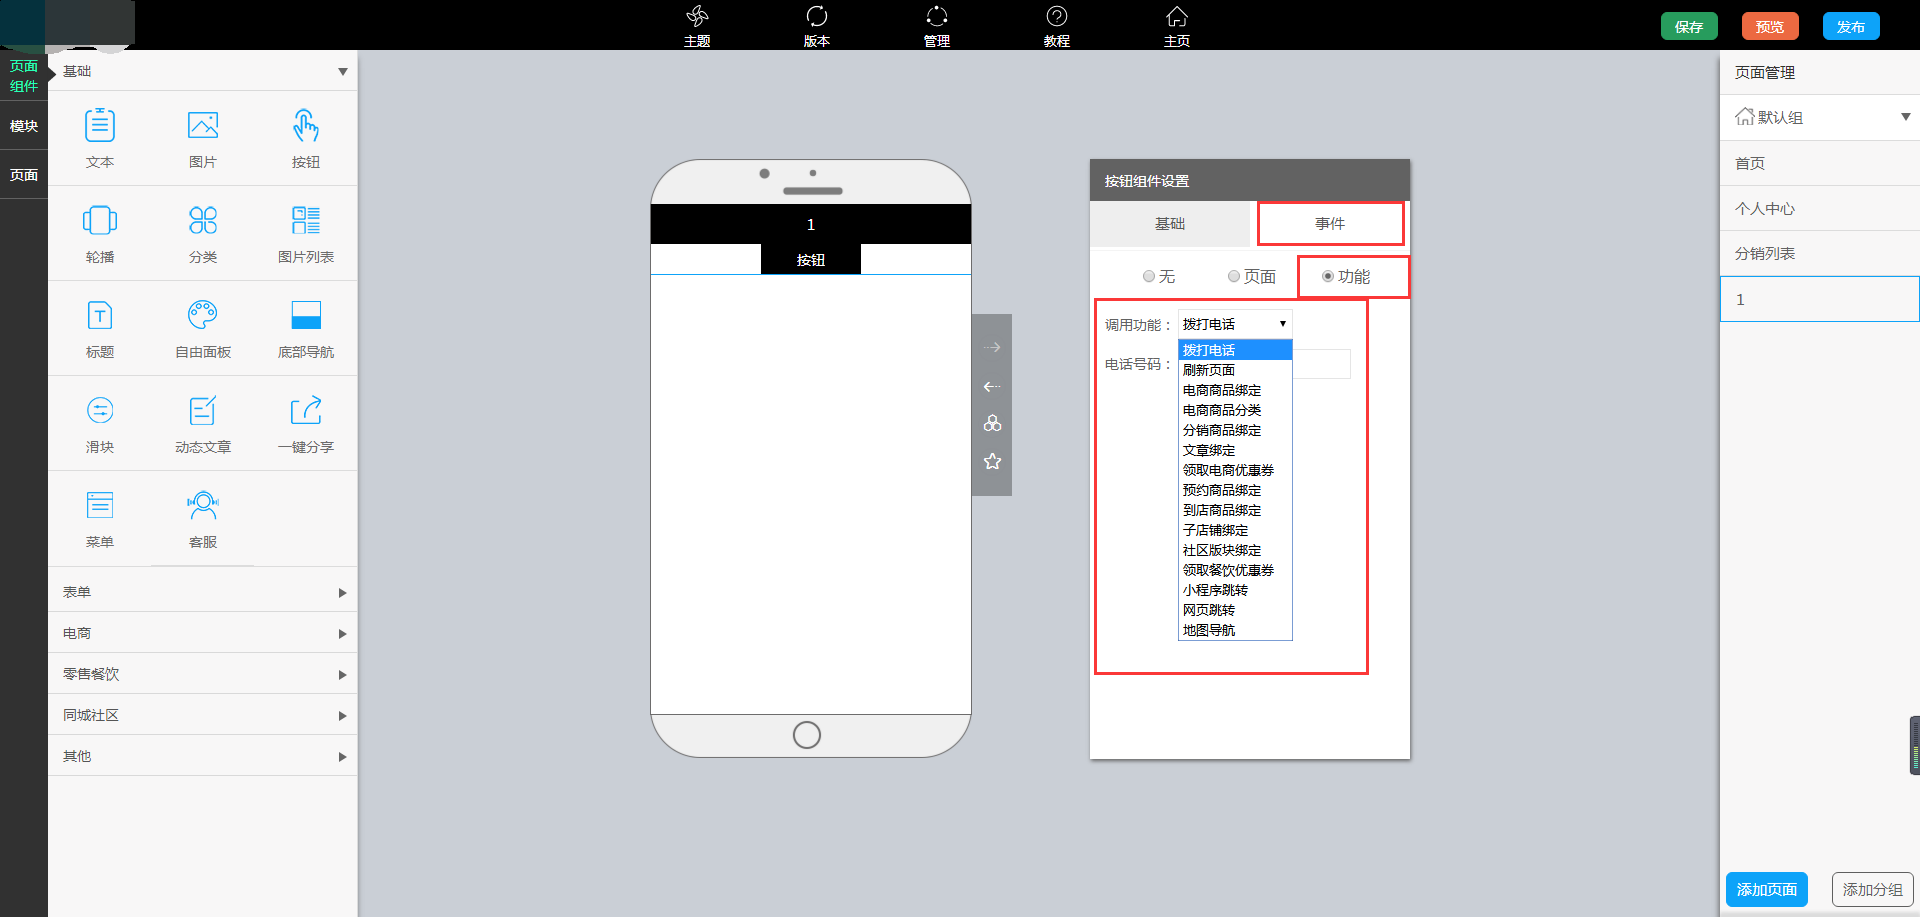
Task: Switch to the 事件 settings tab
Action: pyautogui.click(x=1330, y=224)
